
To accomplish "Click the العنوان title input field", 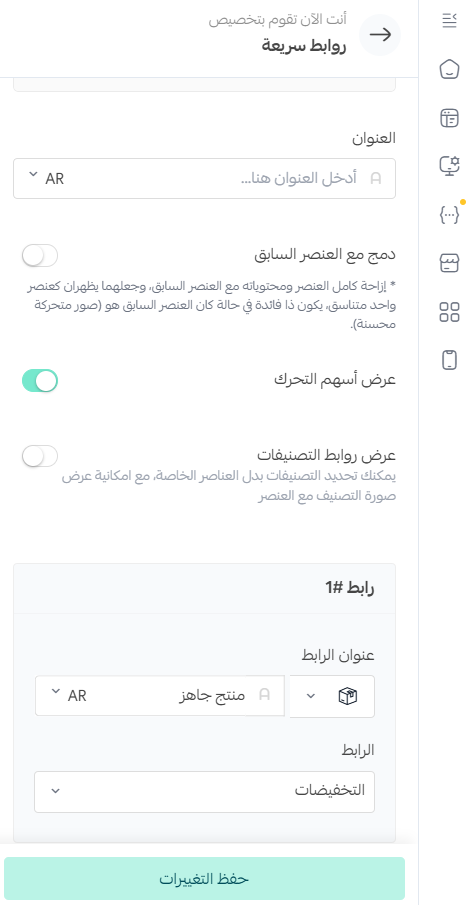I will (204, 178).
